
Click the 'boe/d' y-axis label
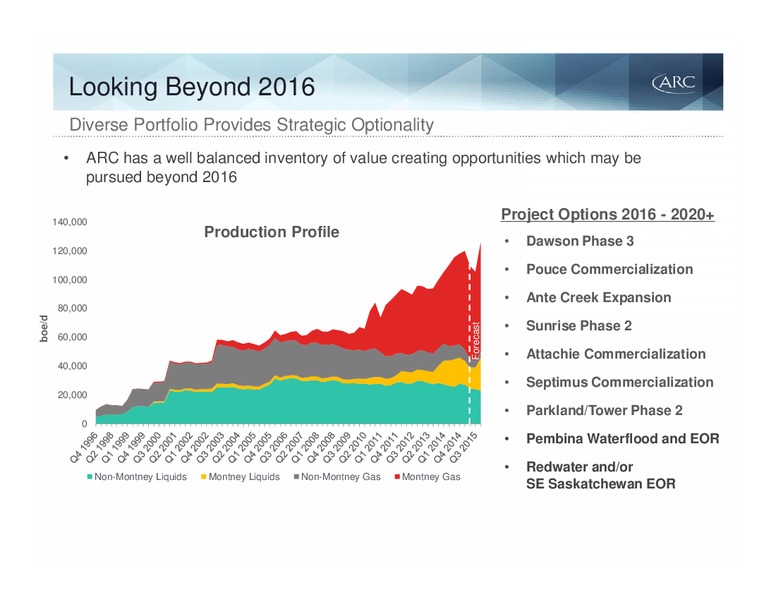[44, 328]
